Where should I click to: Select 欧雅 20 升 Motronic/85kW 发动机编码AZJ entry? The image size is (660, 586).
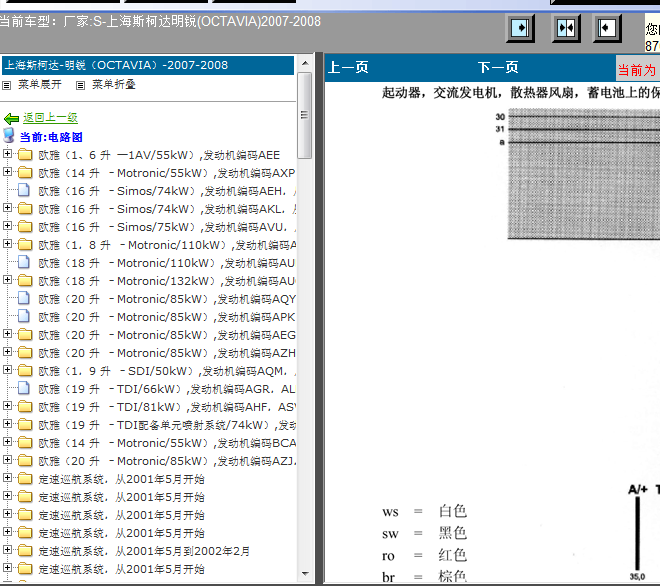[167, 461]
